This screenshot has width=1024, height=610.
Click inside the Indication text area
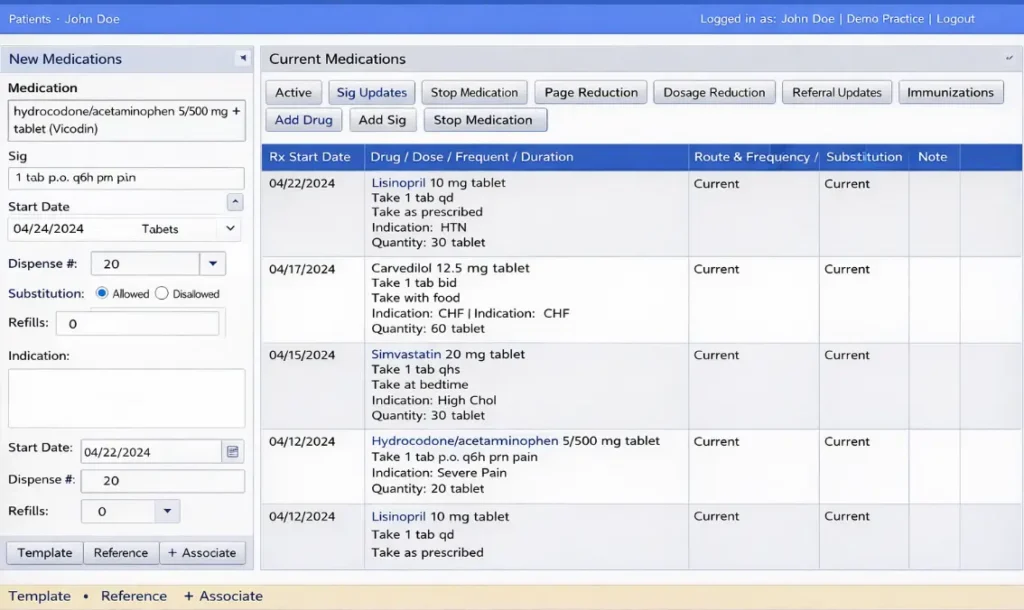126,395
